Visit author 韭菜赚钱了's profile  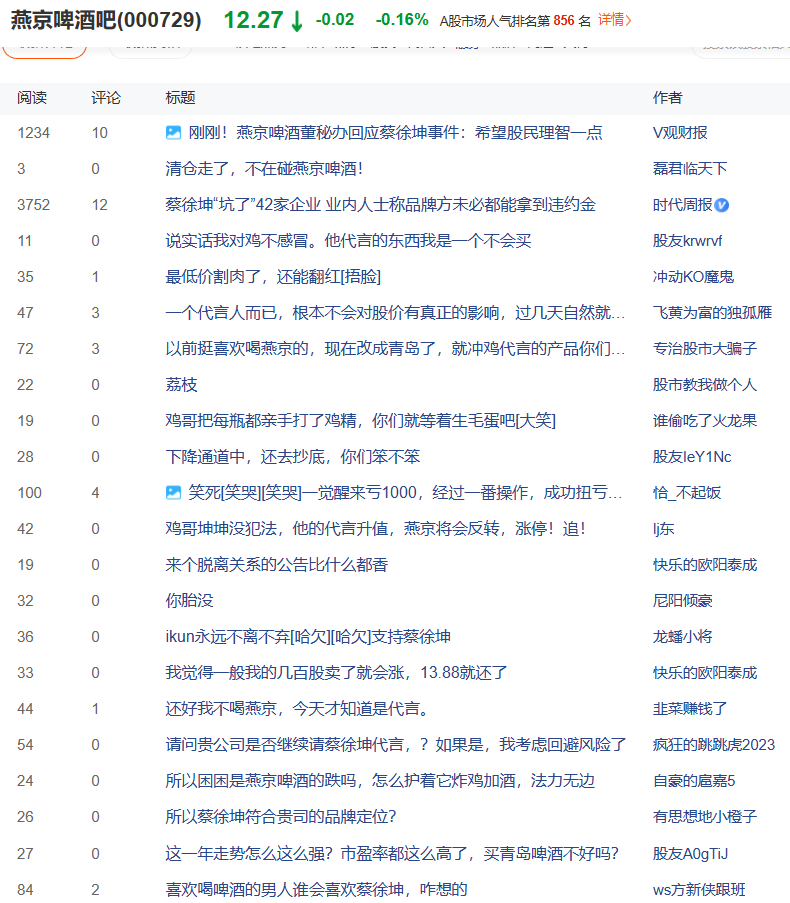click(x=690, y=709)
